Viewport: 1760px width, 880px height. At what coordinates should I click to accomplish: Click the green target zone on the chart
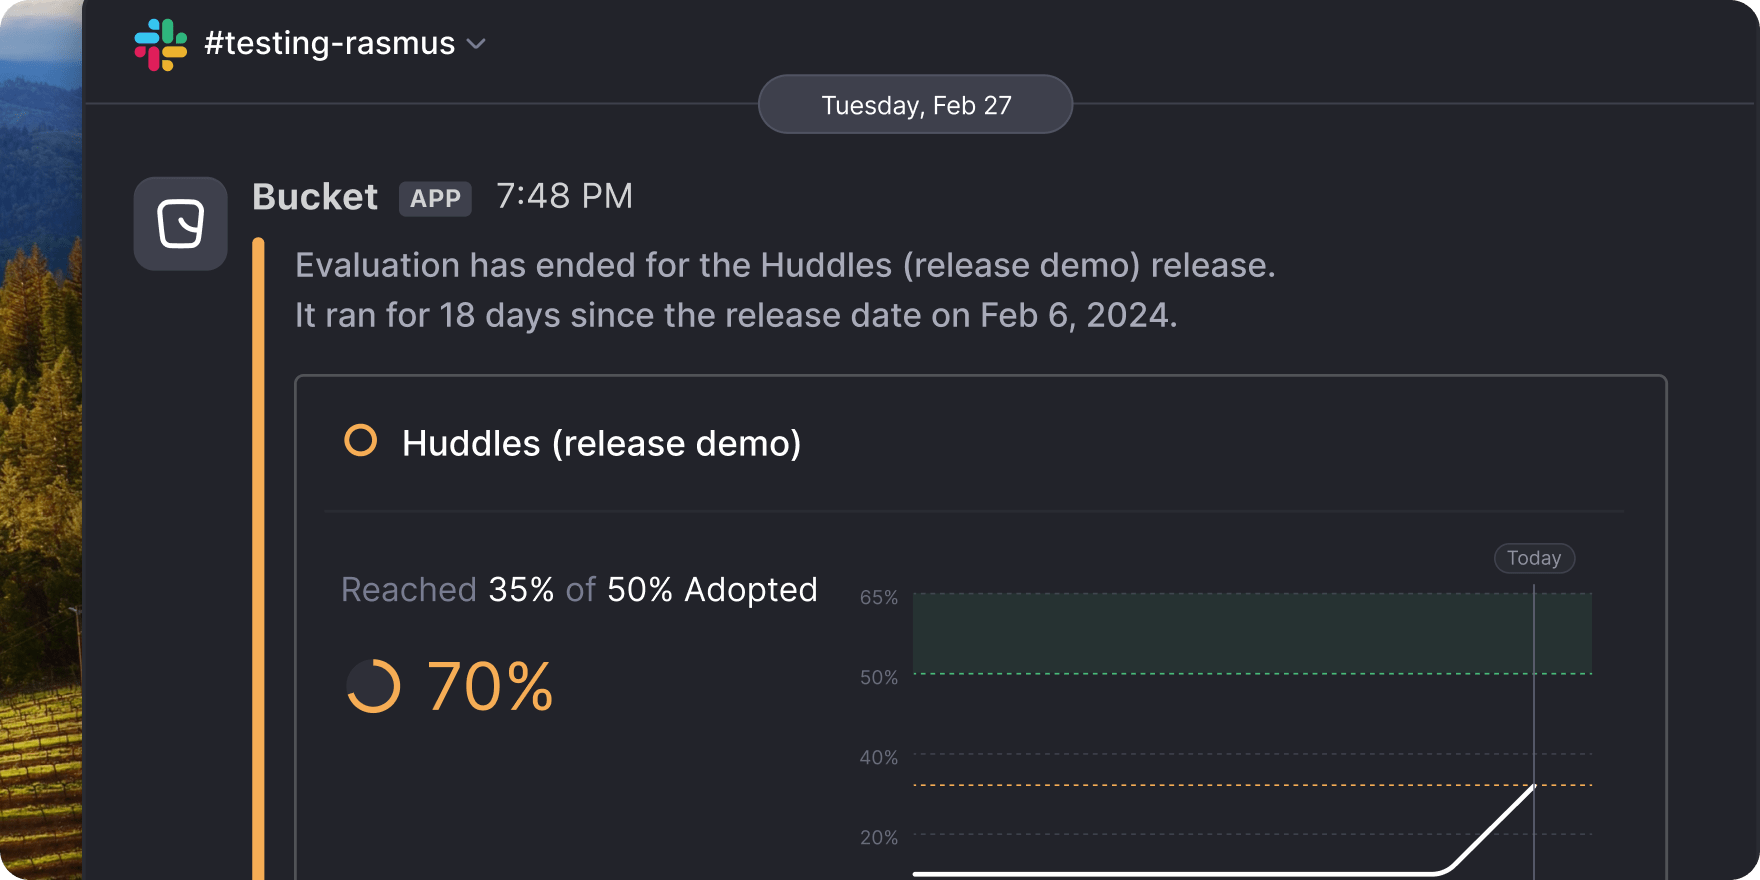[1252, 633]
